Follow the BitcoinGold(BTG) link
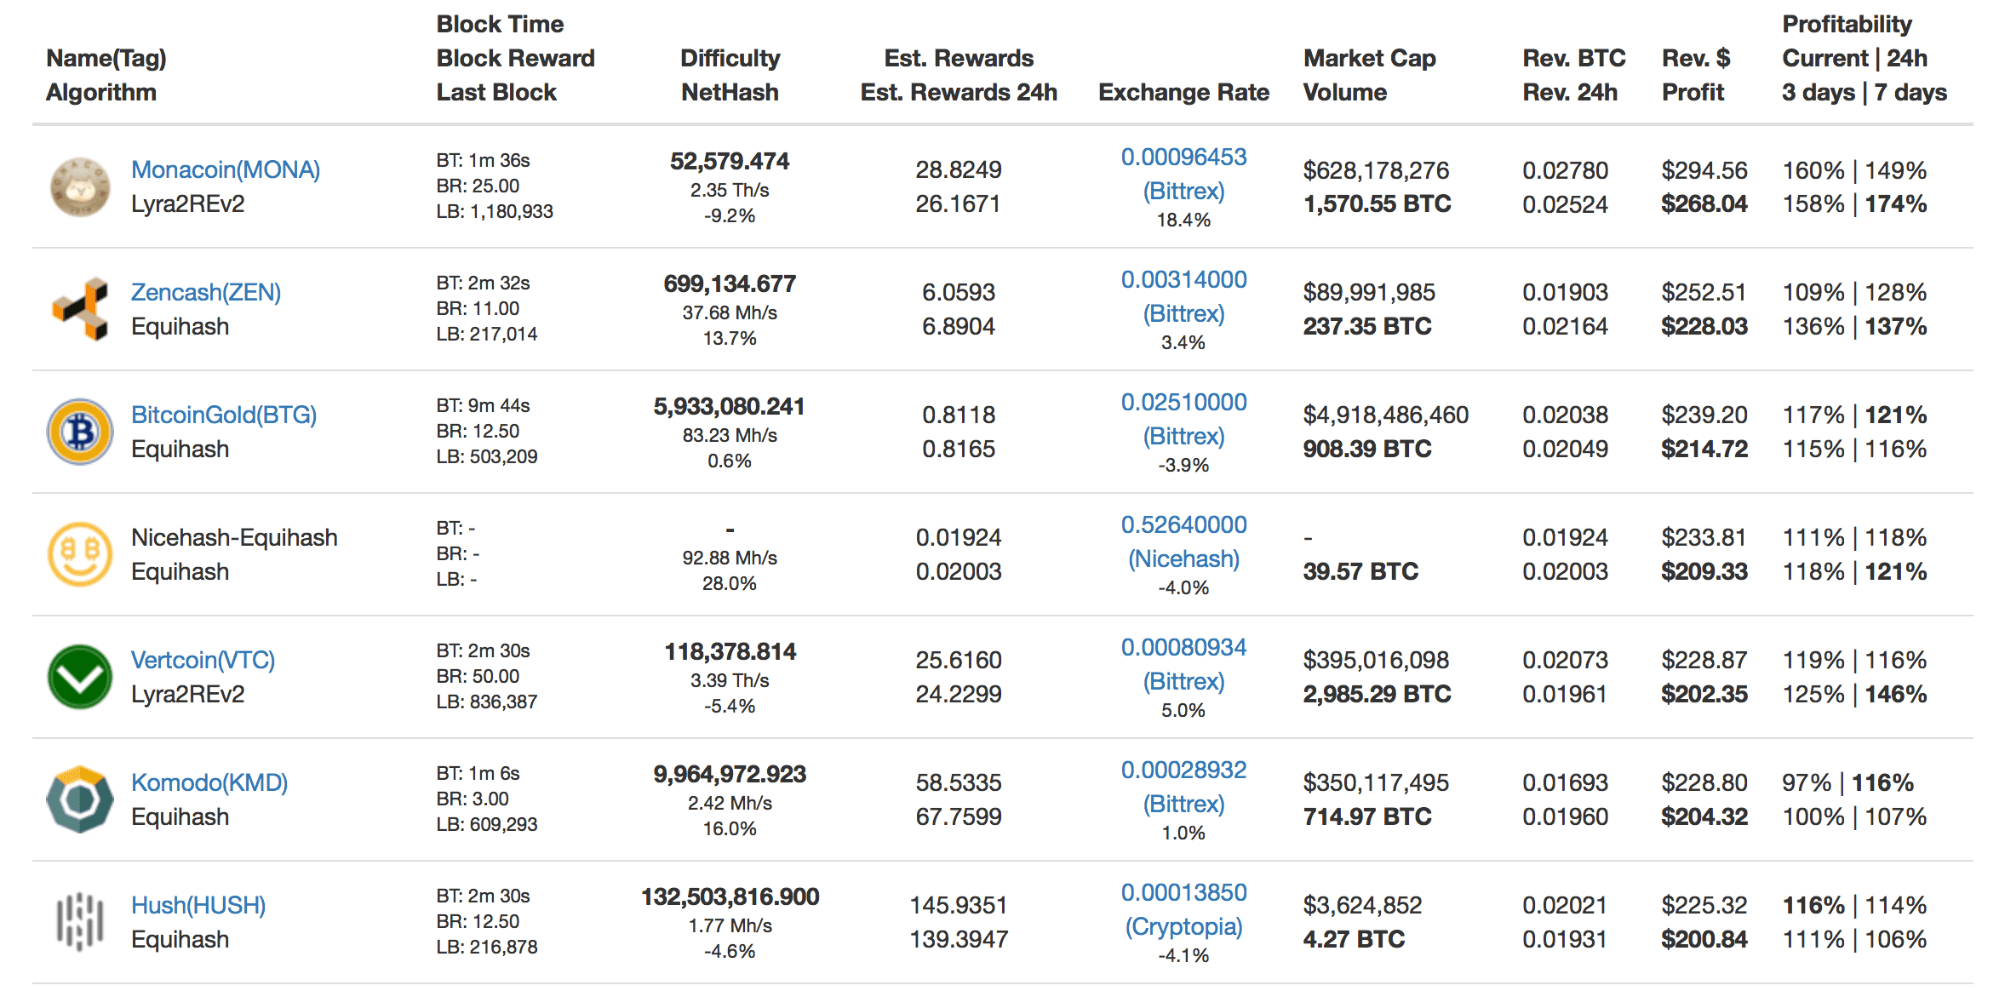The image size is (1999, 988). [223, 415]
